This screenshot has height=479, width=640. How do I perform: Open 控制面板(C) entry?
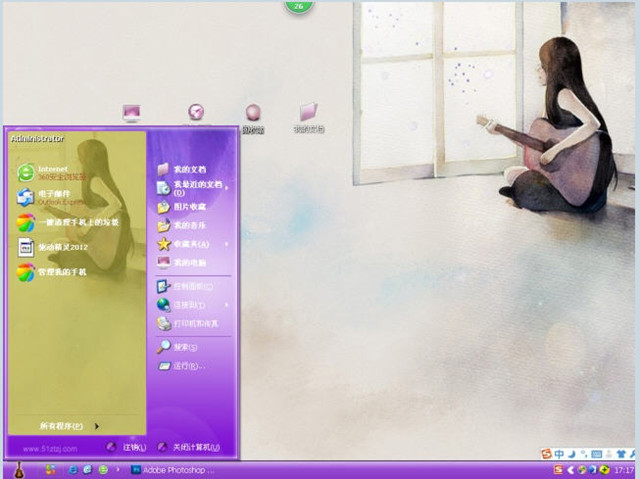click(185, 286)
